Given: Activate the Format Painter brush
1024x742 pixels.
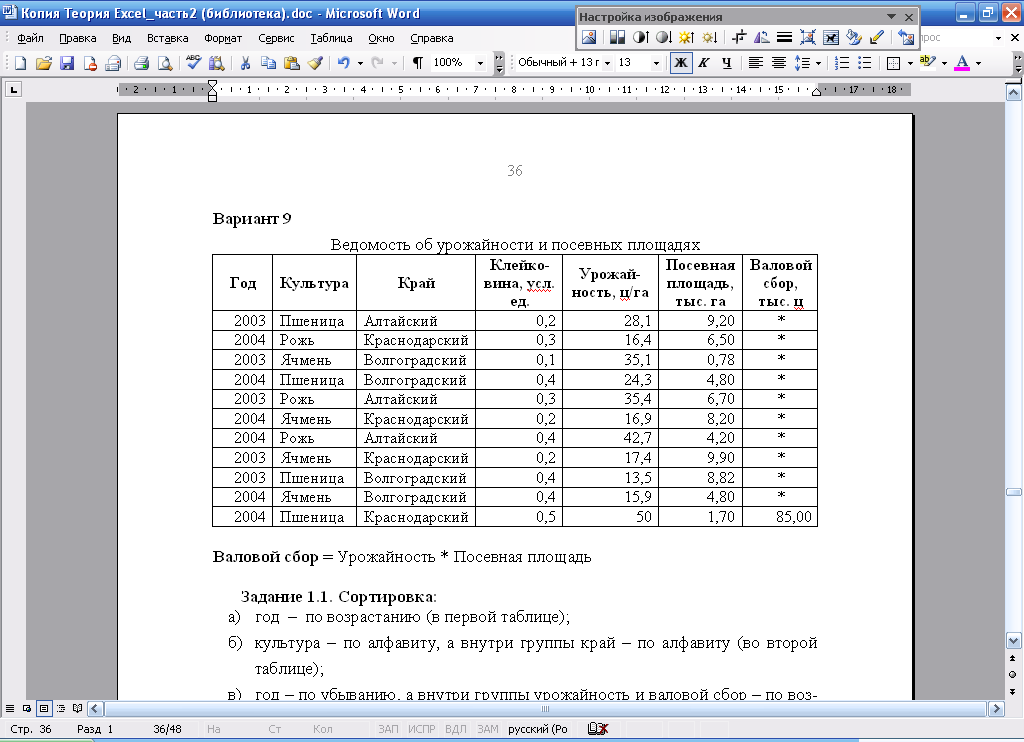Looking at the screenshot, I should pos(315,63).
